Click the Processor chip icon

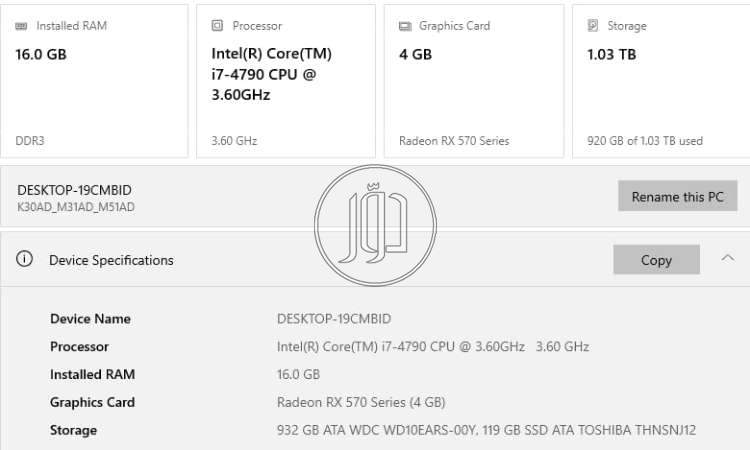point(217,26)
